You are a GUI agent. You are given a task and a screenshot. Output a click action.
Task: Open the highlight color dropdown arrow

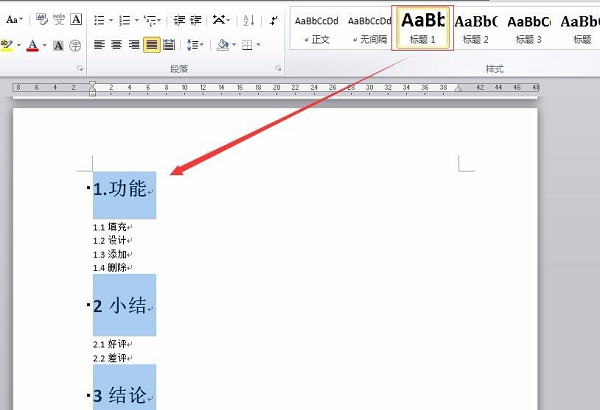tap(18, 46)
